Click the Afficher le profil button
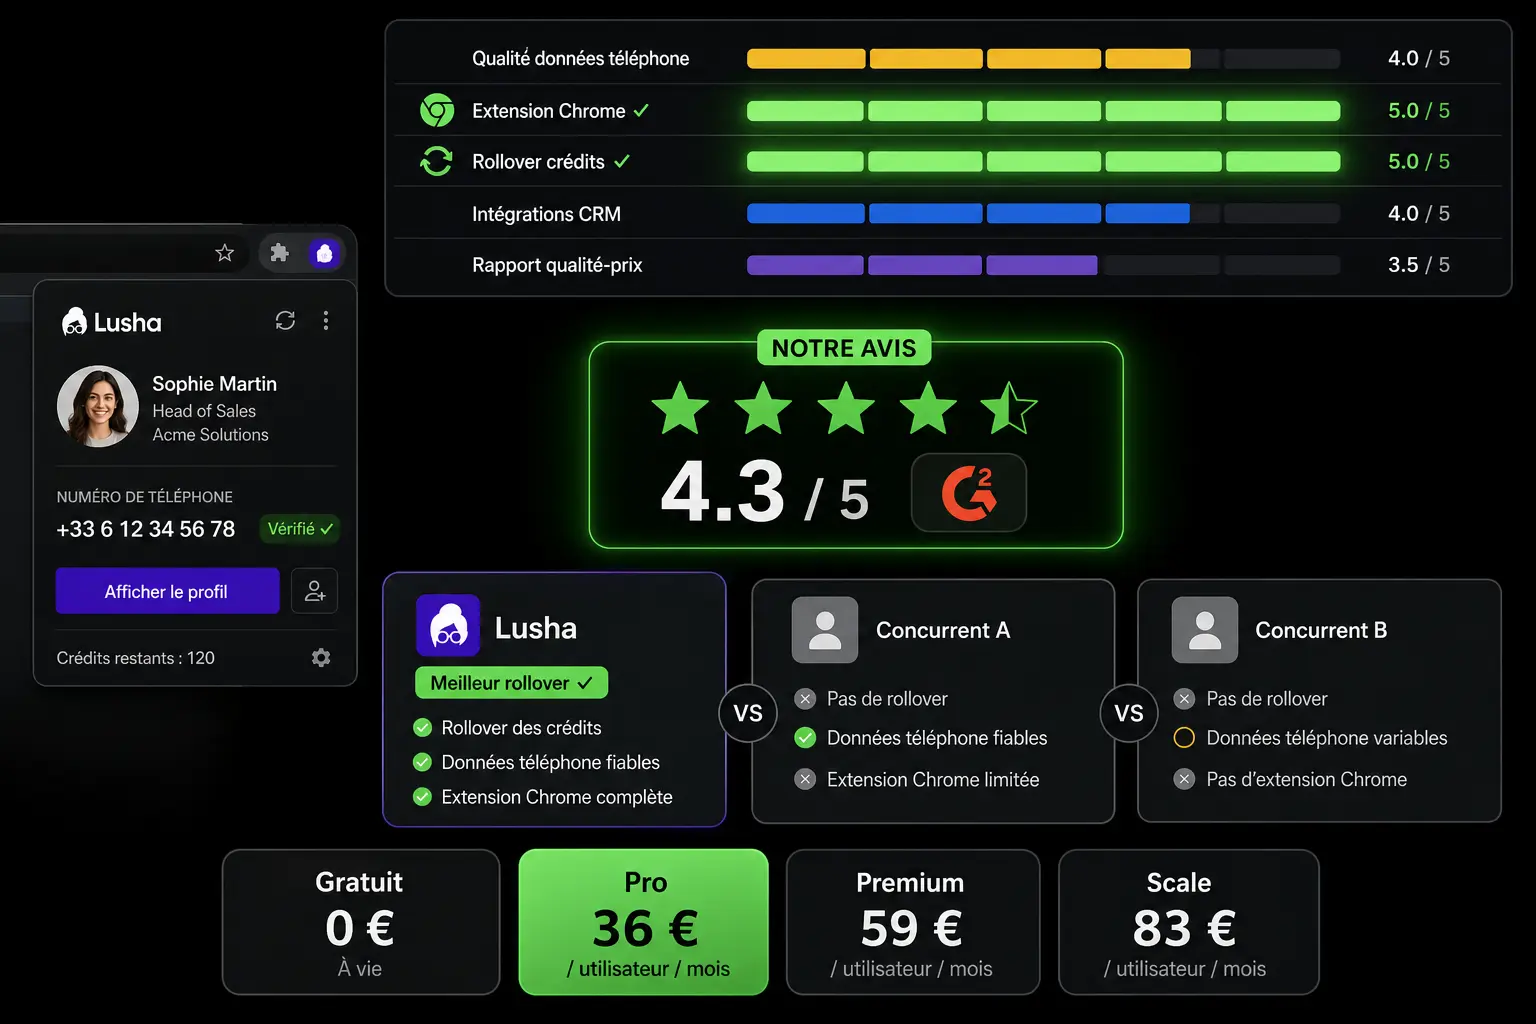This screenshot has height=1024, width=1536. coord(167,591)
